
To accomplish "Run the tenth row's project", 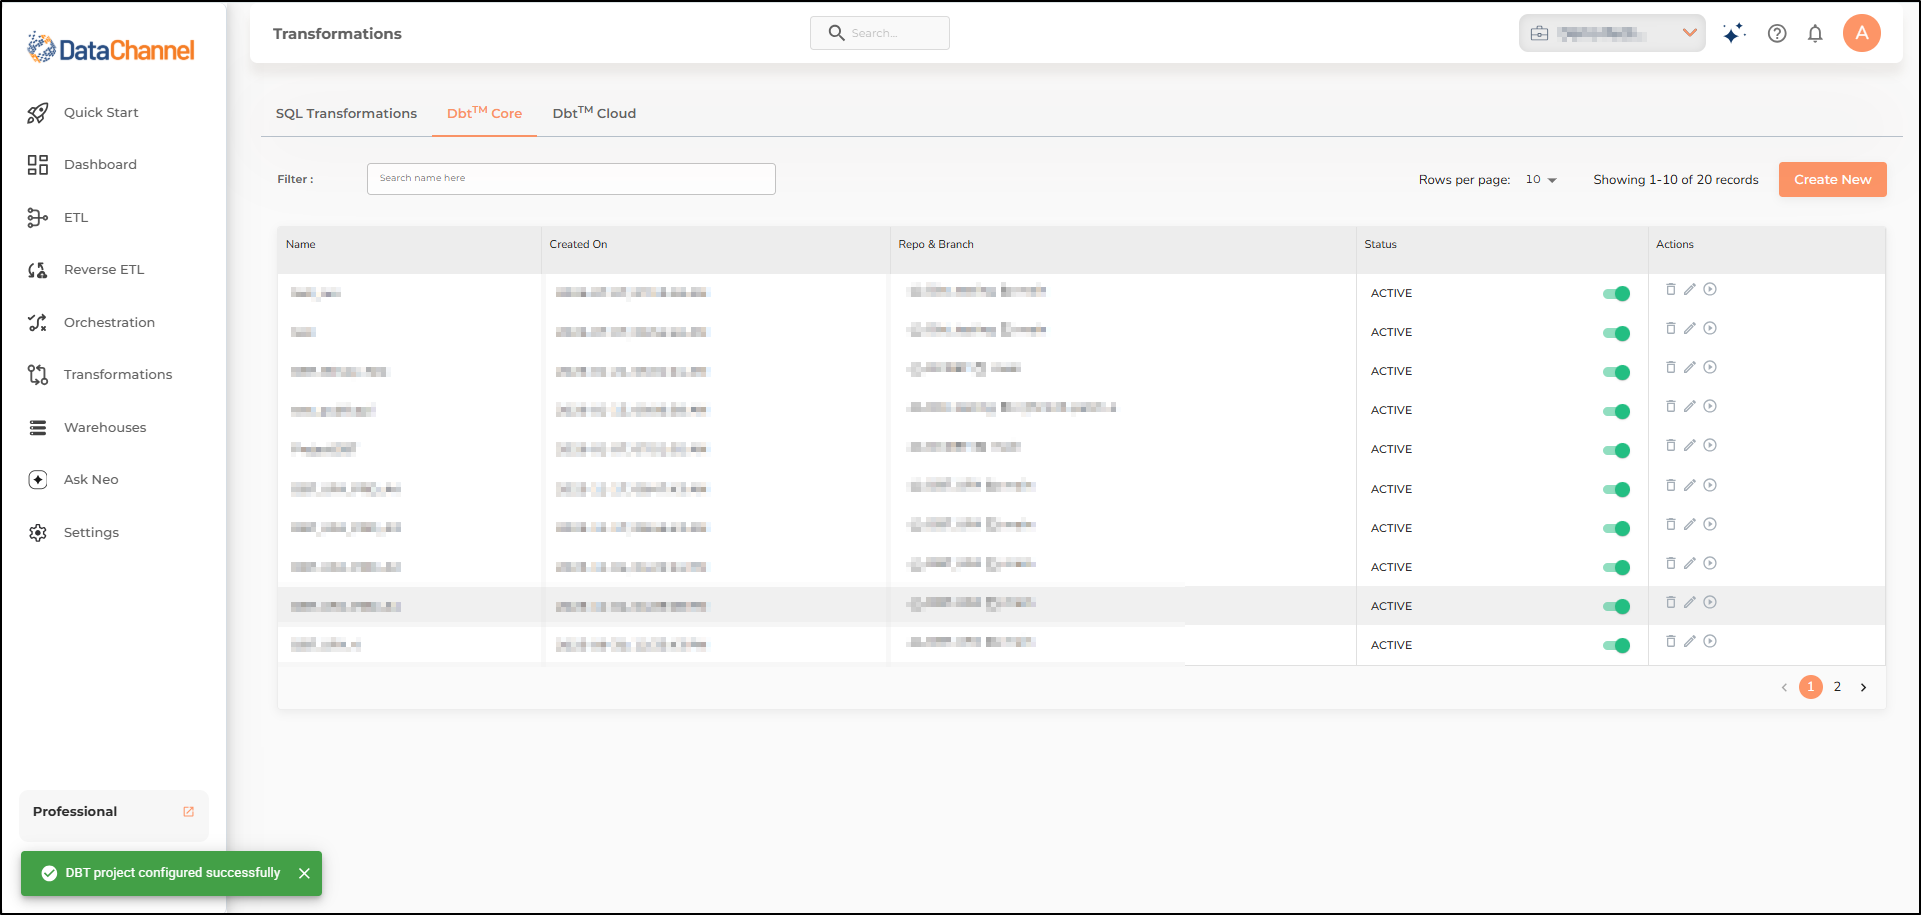I will point(1710,641).
